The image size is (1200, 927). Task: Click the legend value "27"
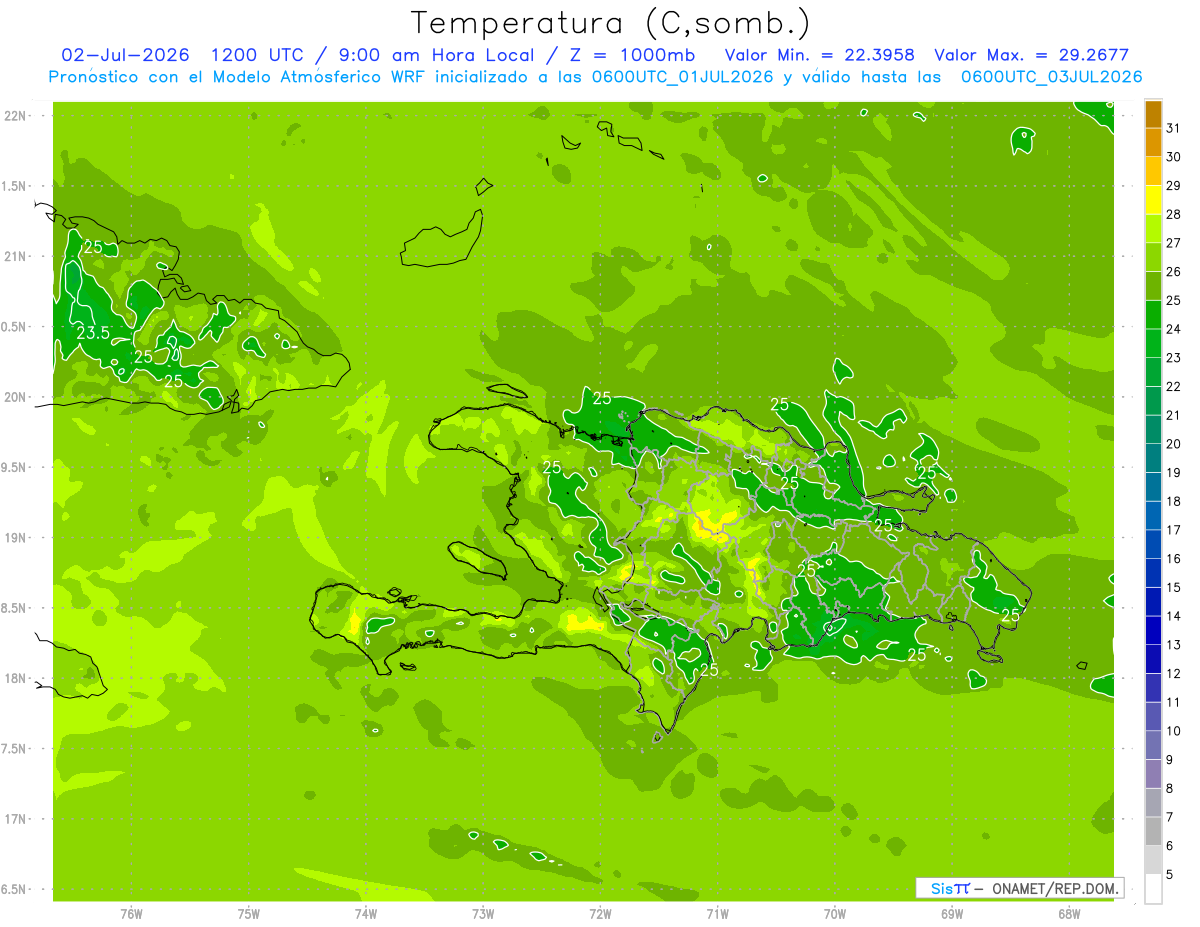coord(1173,243)
